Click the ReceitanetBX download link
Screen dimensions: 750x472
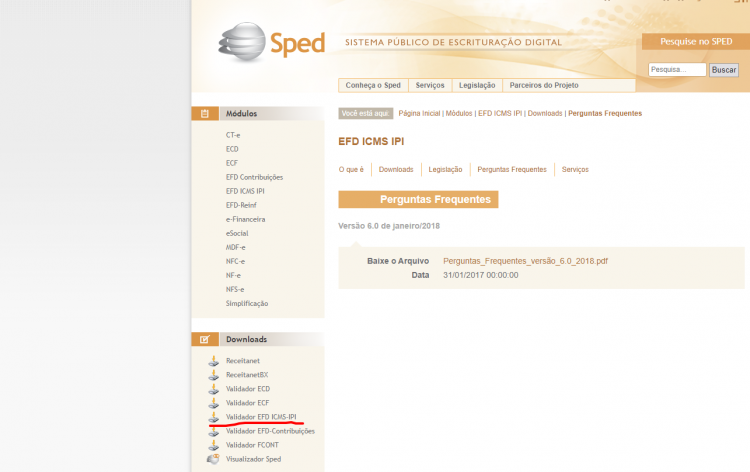[x=247, y=375]
